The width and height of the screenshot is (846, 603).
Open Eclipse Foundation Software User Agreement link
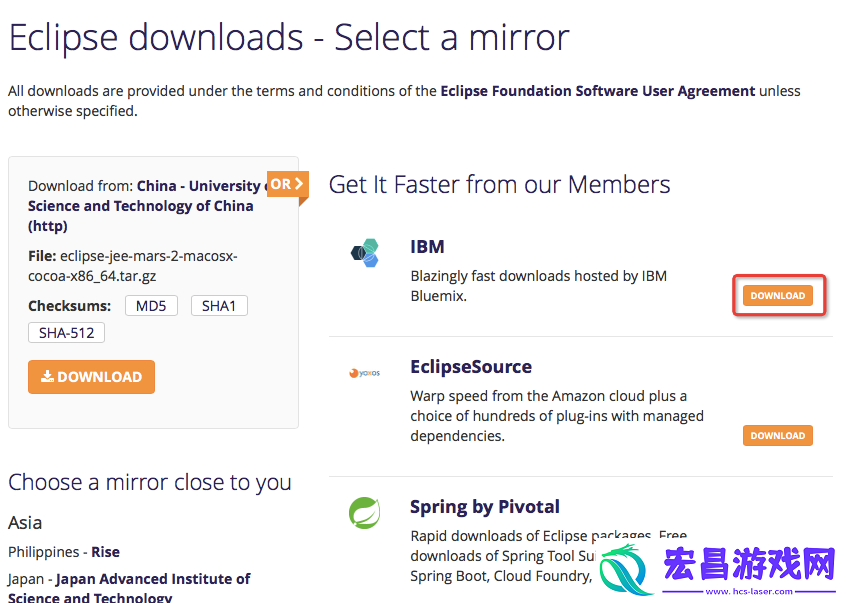coord(598,91)
